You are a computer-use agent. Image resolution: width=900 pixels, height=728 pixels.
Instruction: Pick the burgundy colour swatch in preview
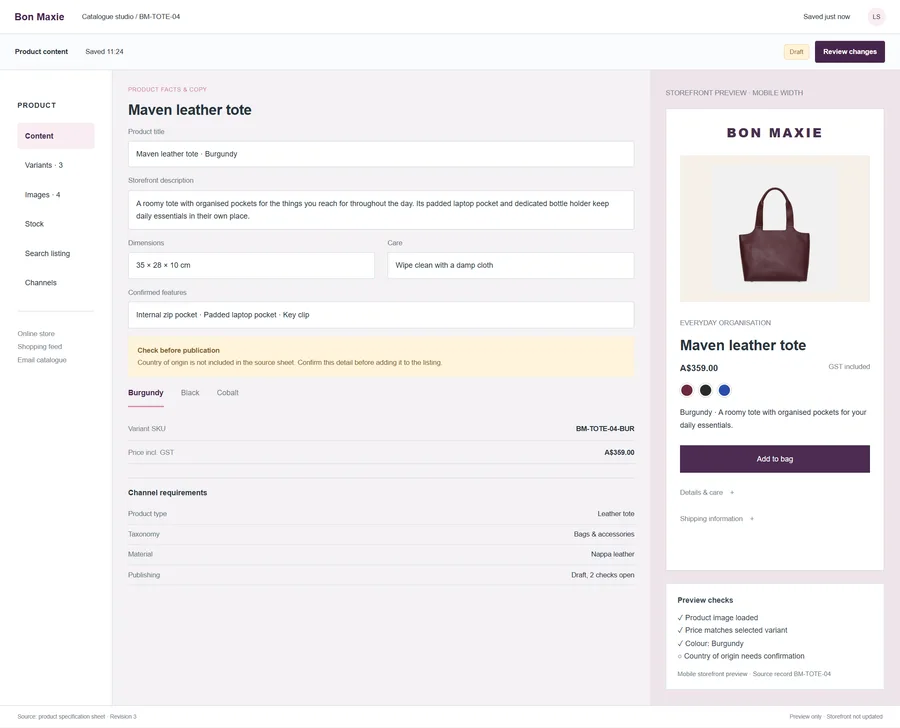coord(686,390)
